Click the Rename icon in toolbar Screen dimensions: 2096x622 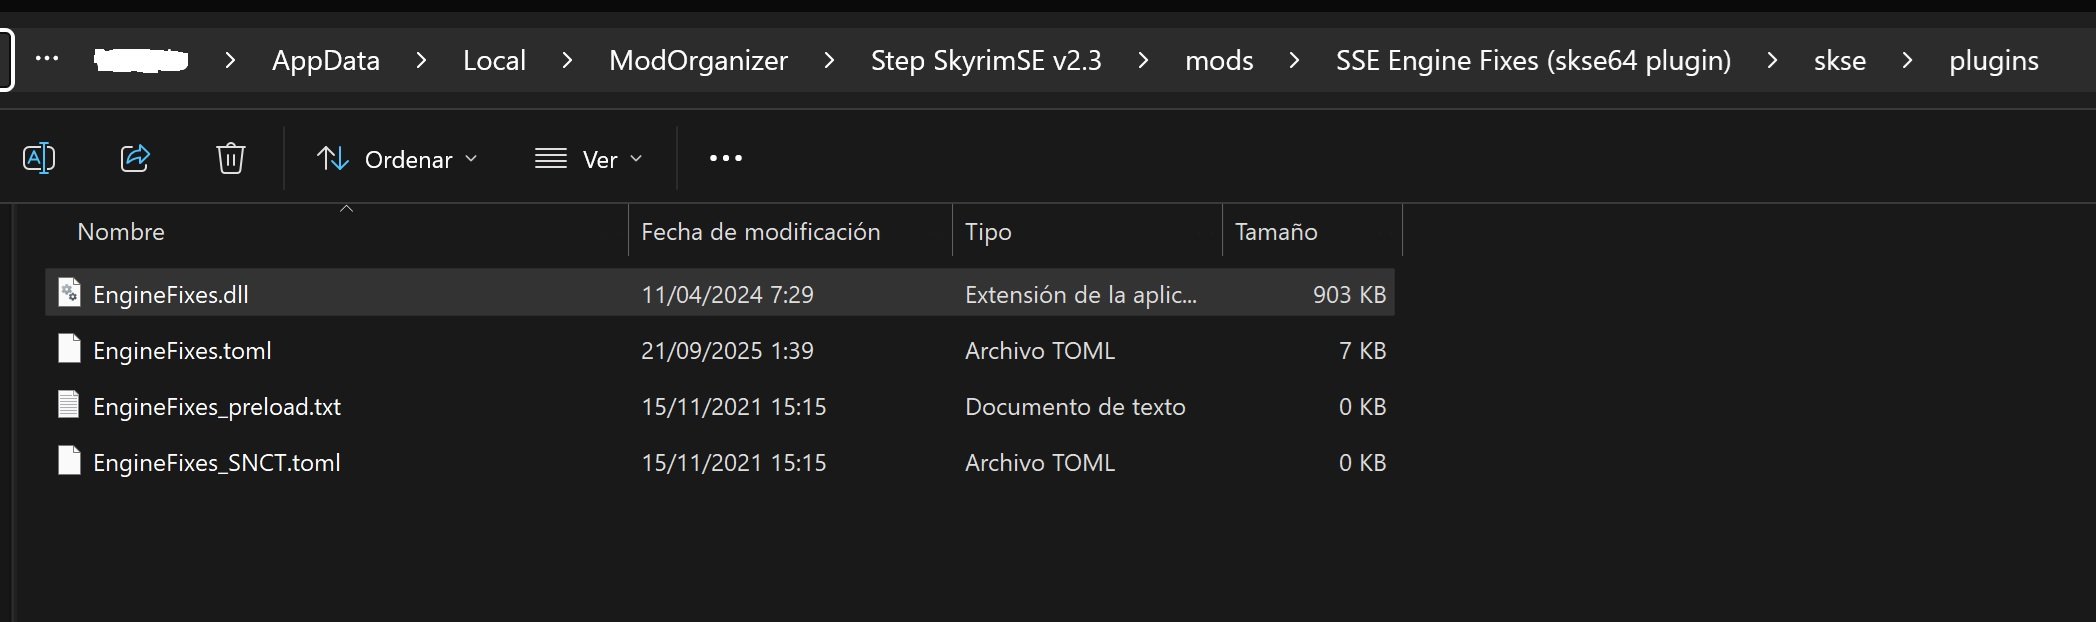(x=39, y=158)
